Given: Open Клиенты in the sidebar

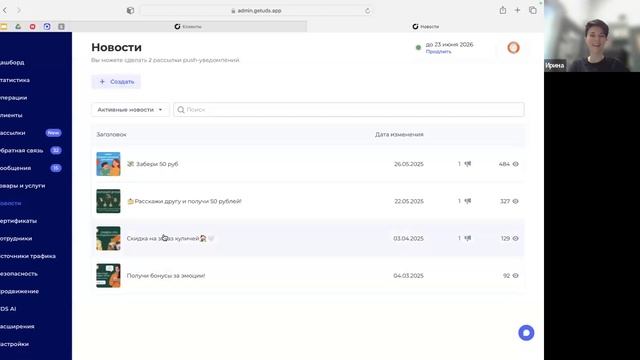Looking at the screenshot, I should coord(11,115).
